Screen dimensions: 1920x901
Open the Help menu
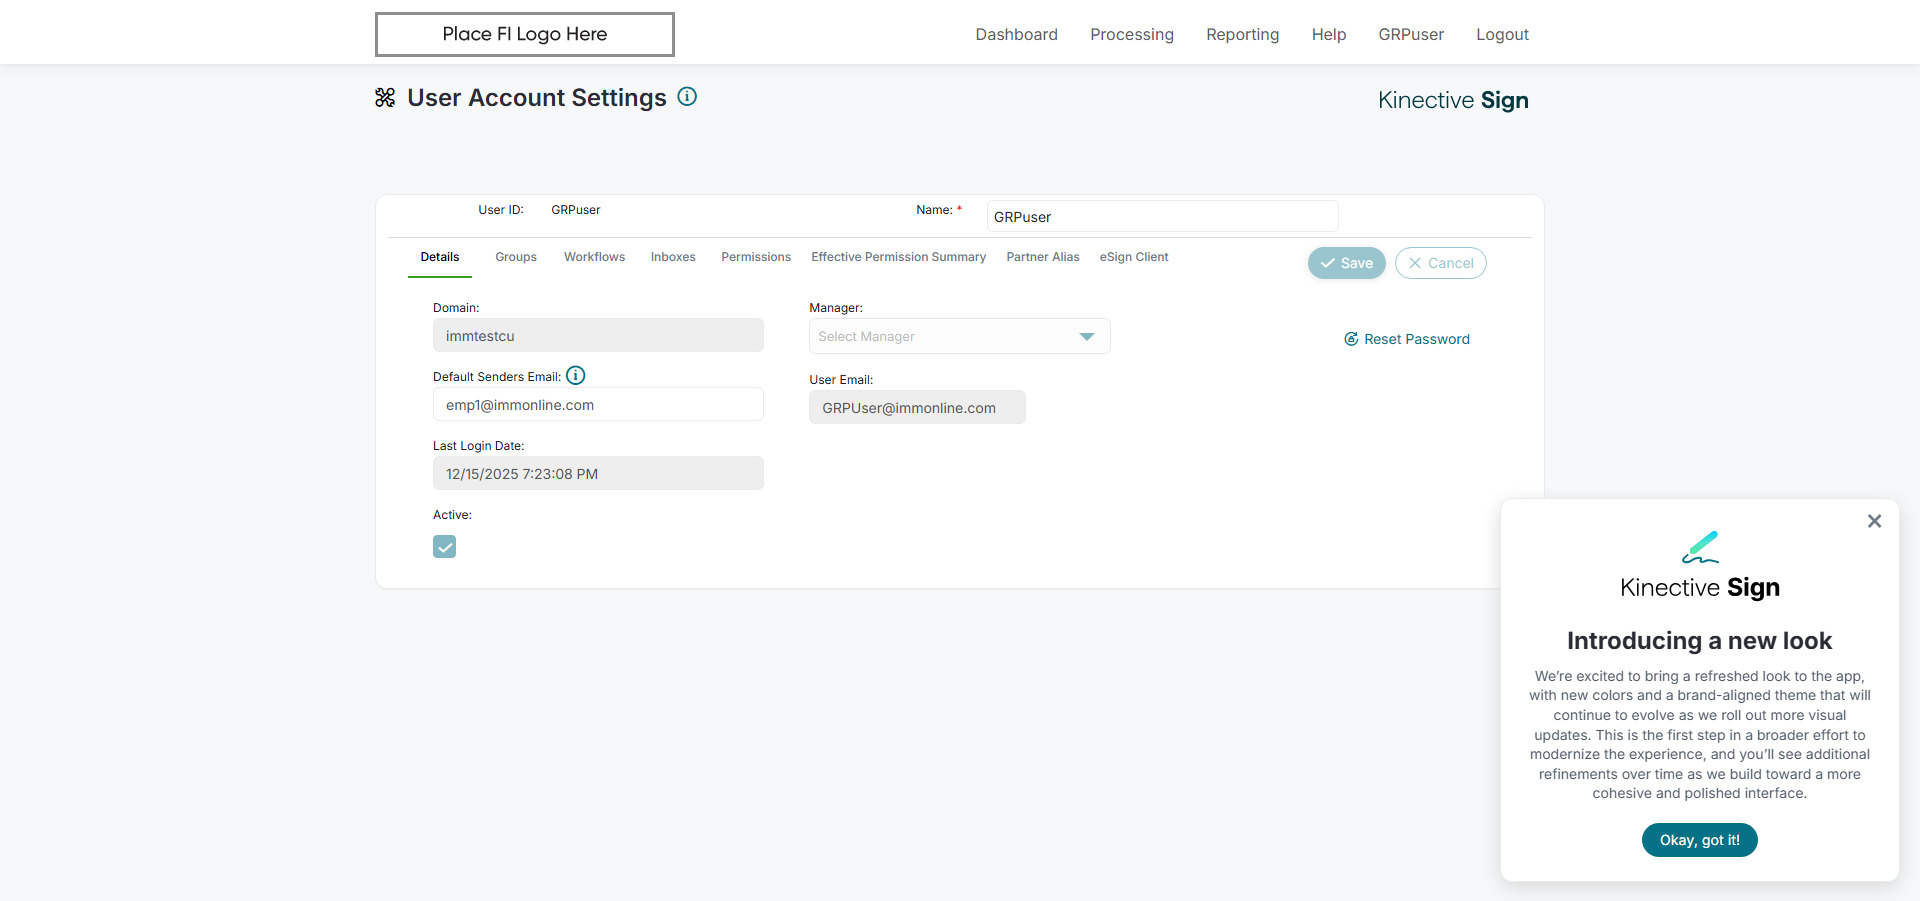[x=1329, y=34]
